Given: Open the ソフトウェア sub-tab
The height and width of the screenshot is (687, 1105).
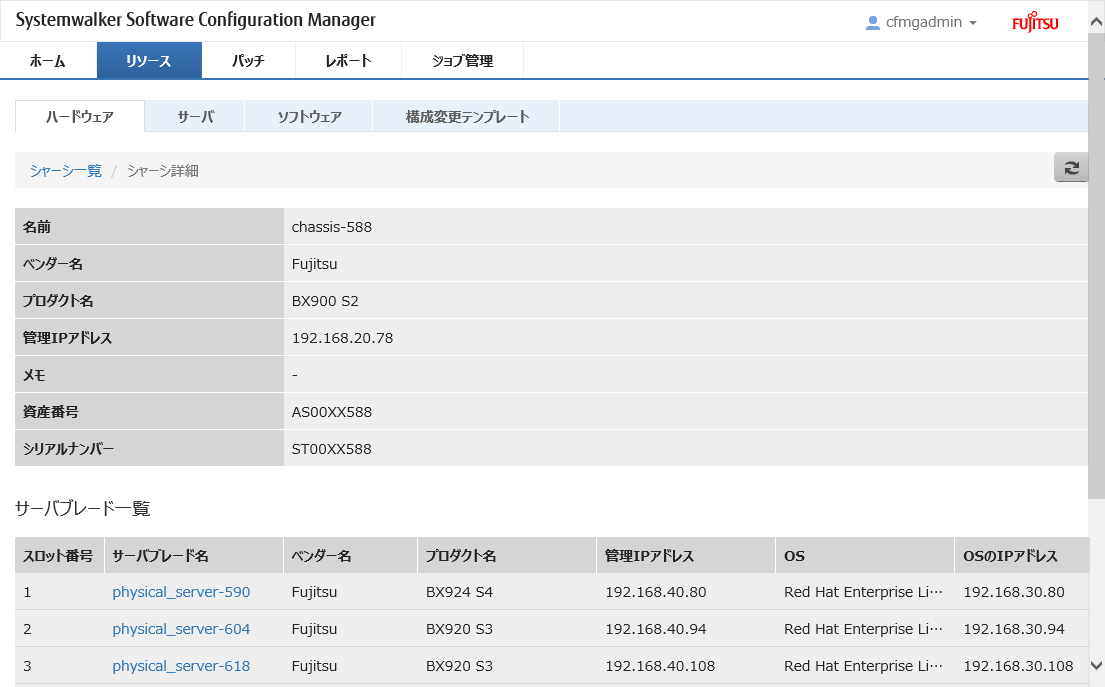Looking at the screenshot, I should coord(309,116).
